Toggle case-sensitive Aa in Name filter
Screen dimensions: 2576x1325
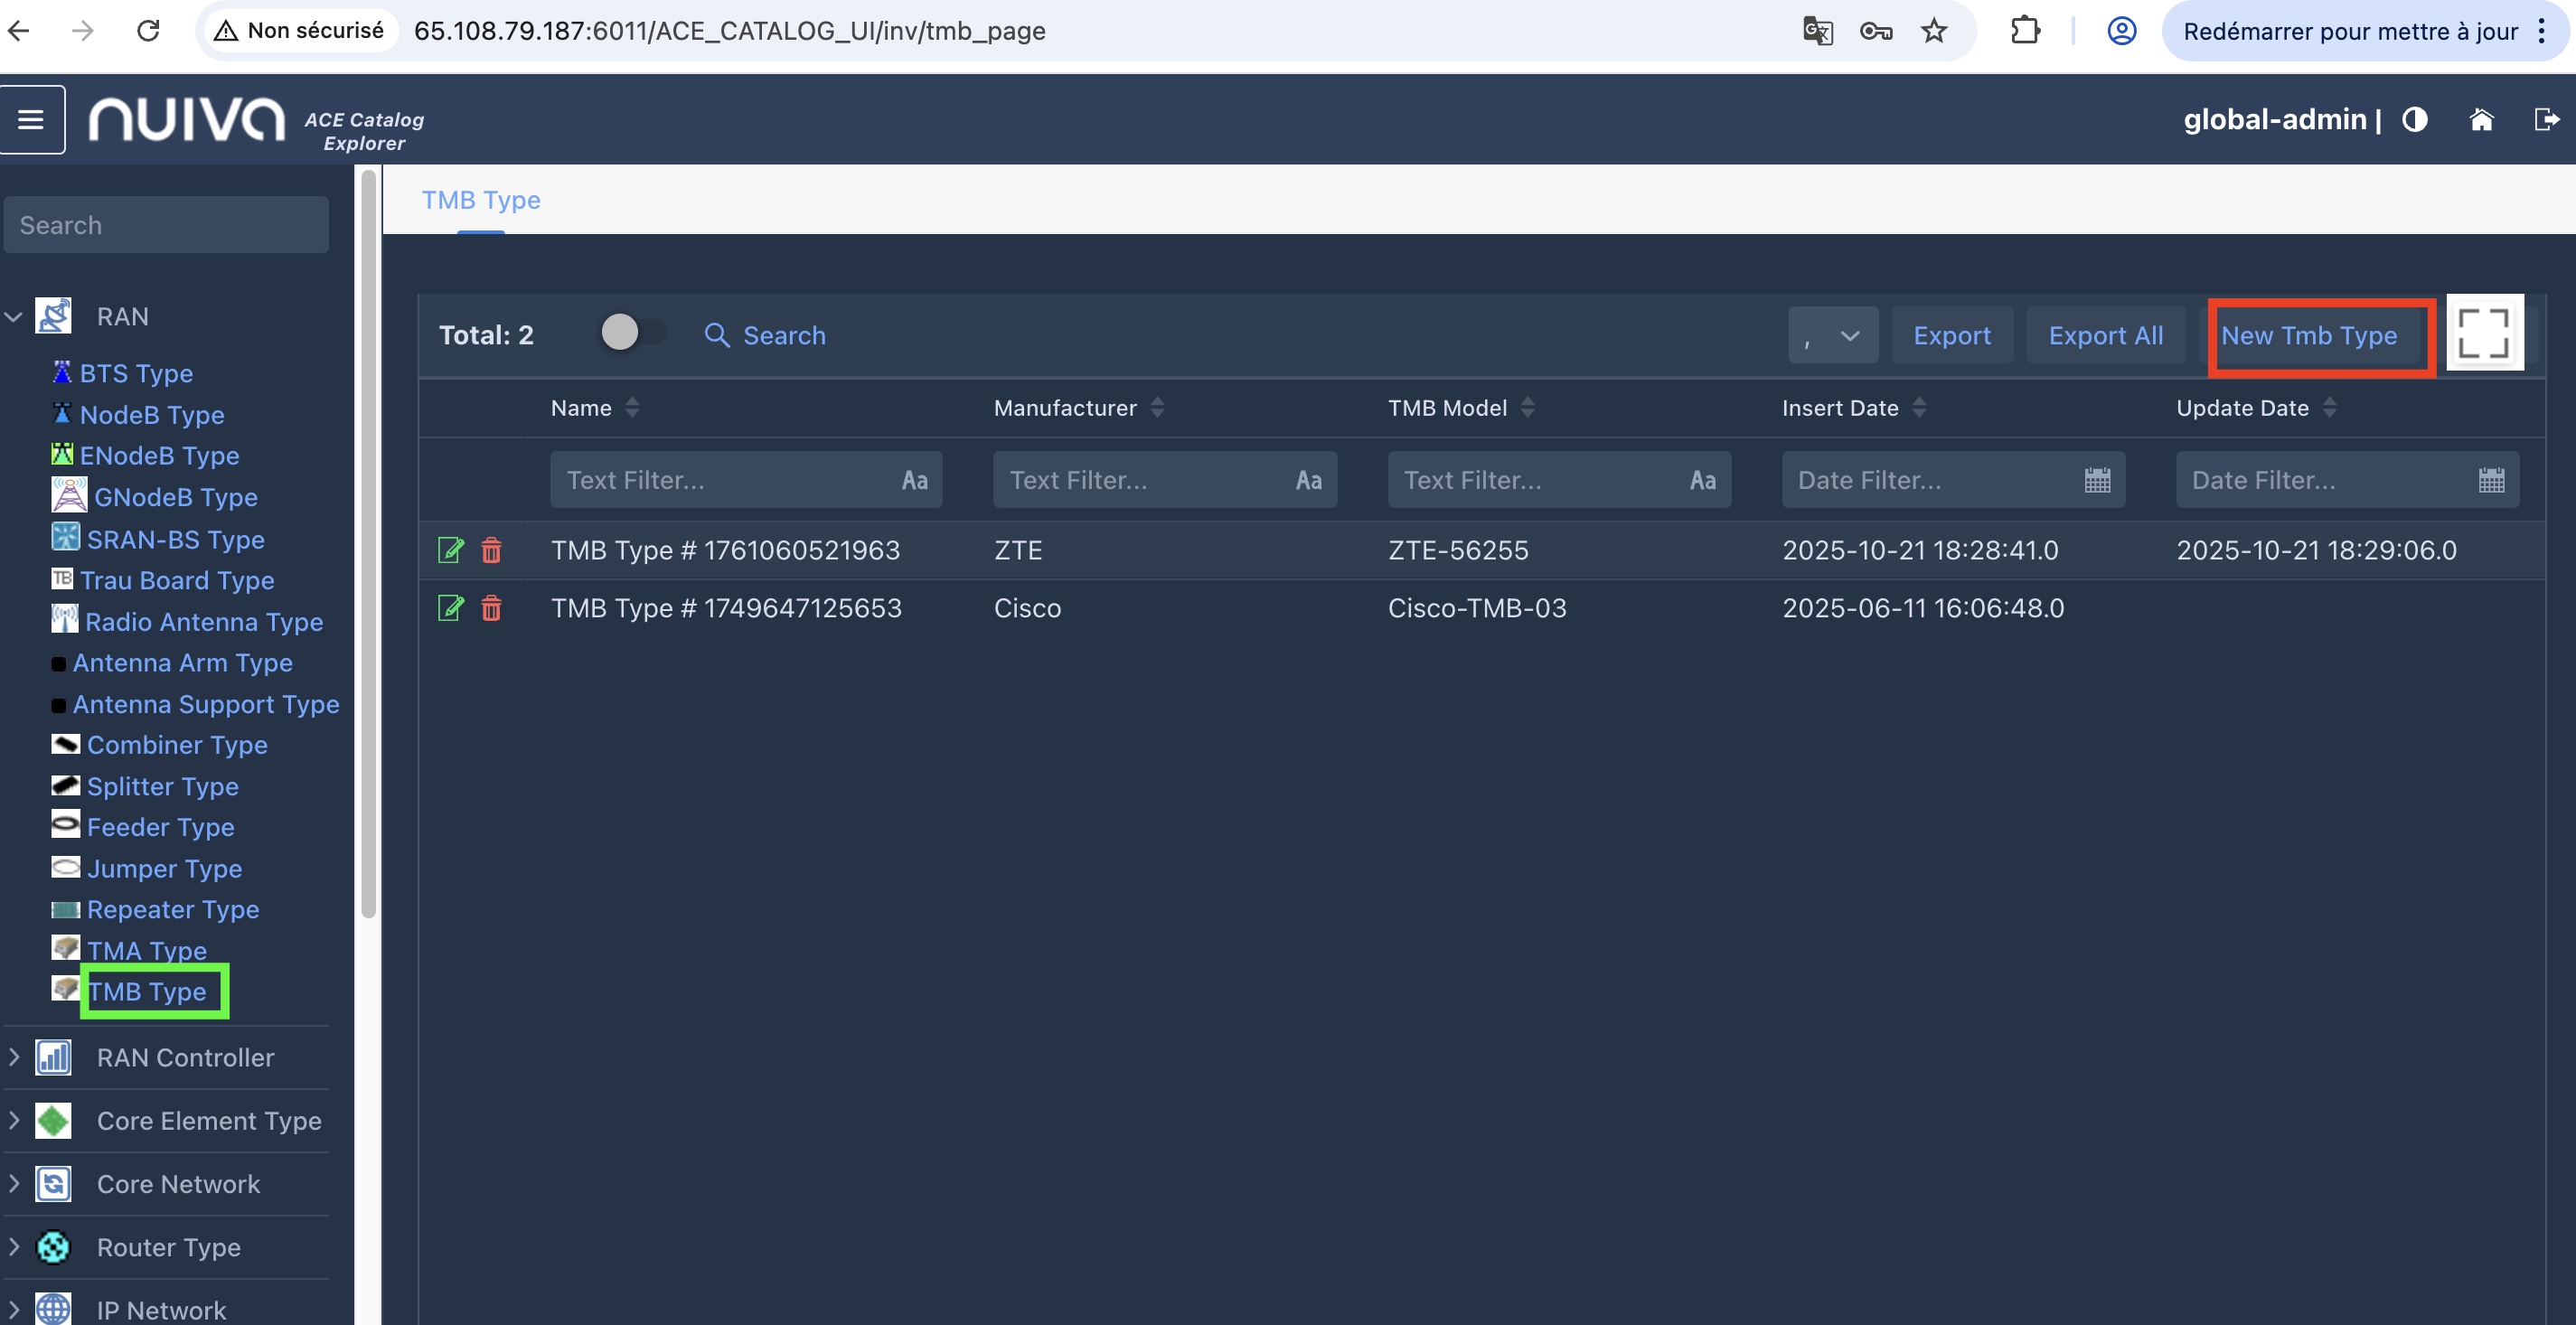pyautogui.click(x=914, y=480)
